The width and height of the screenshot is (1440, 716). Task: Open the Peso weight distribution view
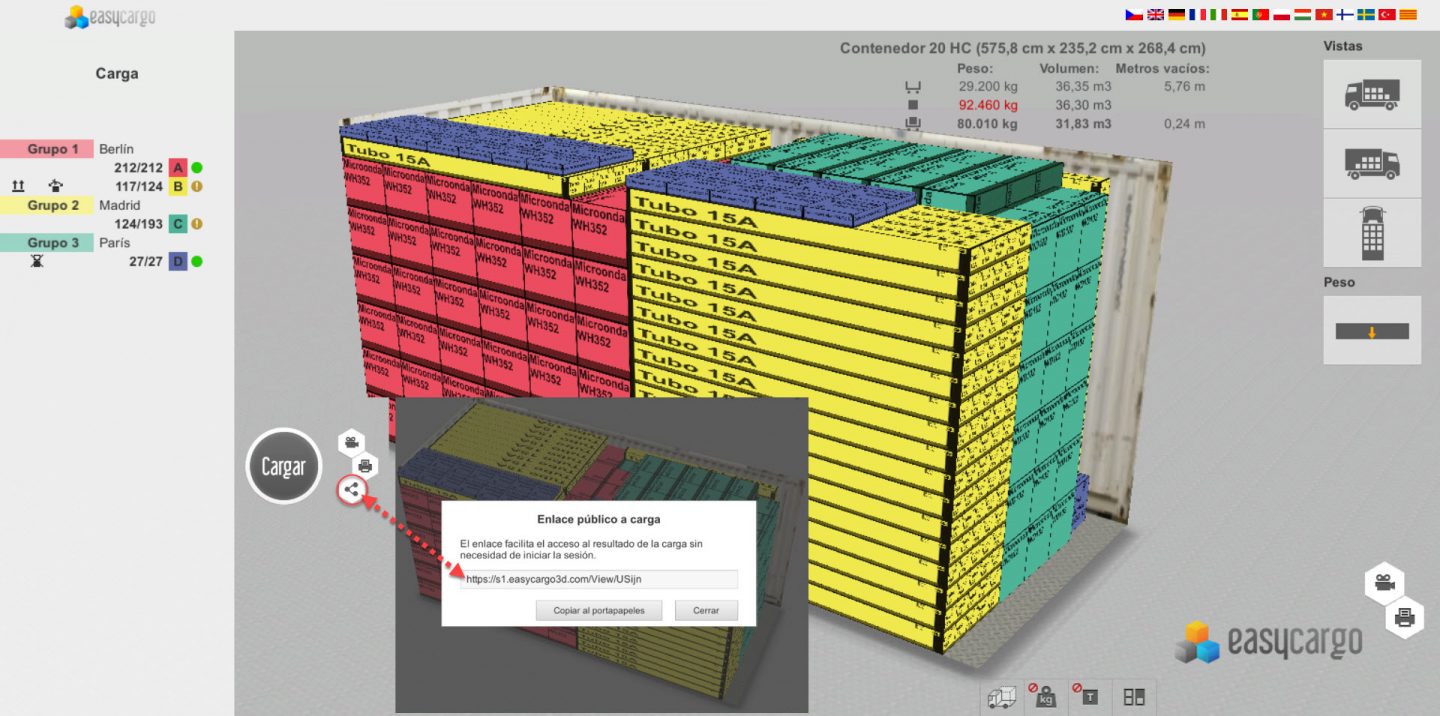click(x=1371, y=330)
